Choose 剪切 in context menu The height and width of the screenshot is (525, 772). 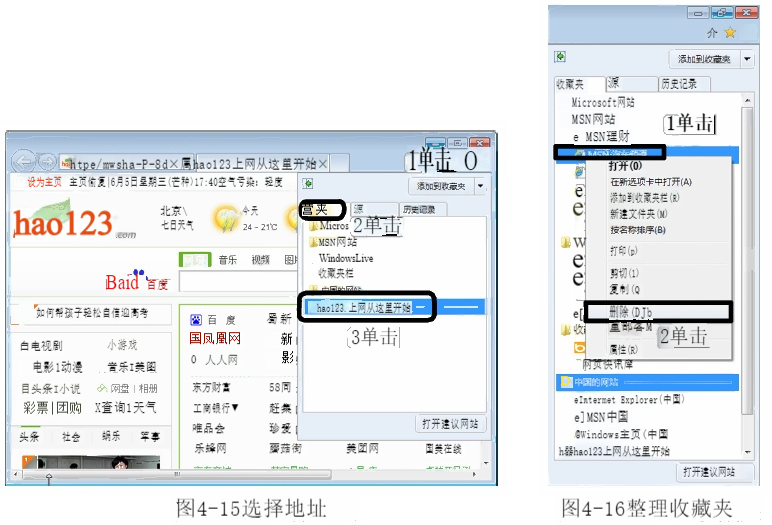(x=624, y=273)
